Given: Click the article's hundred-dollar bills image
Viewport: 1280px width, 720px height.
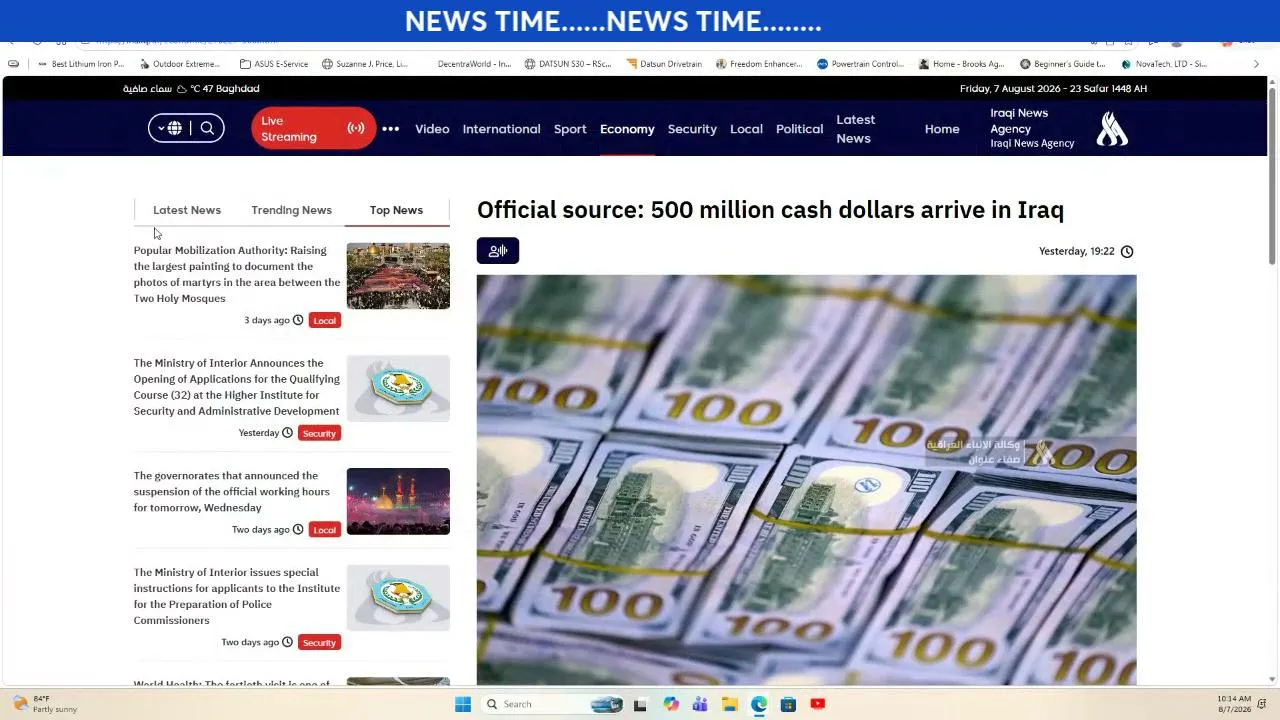Looking at the screenshot, I should click(x=806, y=480).
